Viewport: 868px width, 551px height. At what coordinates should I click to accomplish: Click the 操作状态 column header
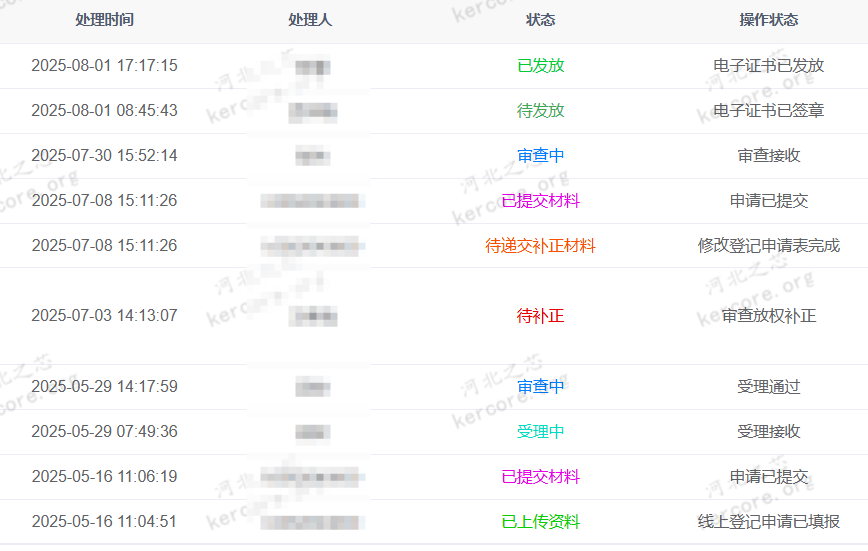tap(768, 20)
